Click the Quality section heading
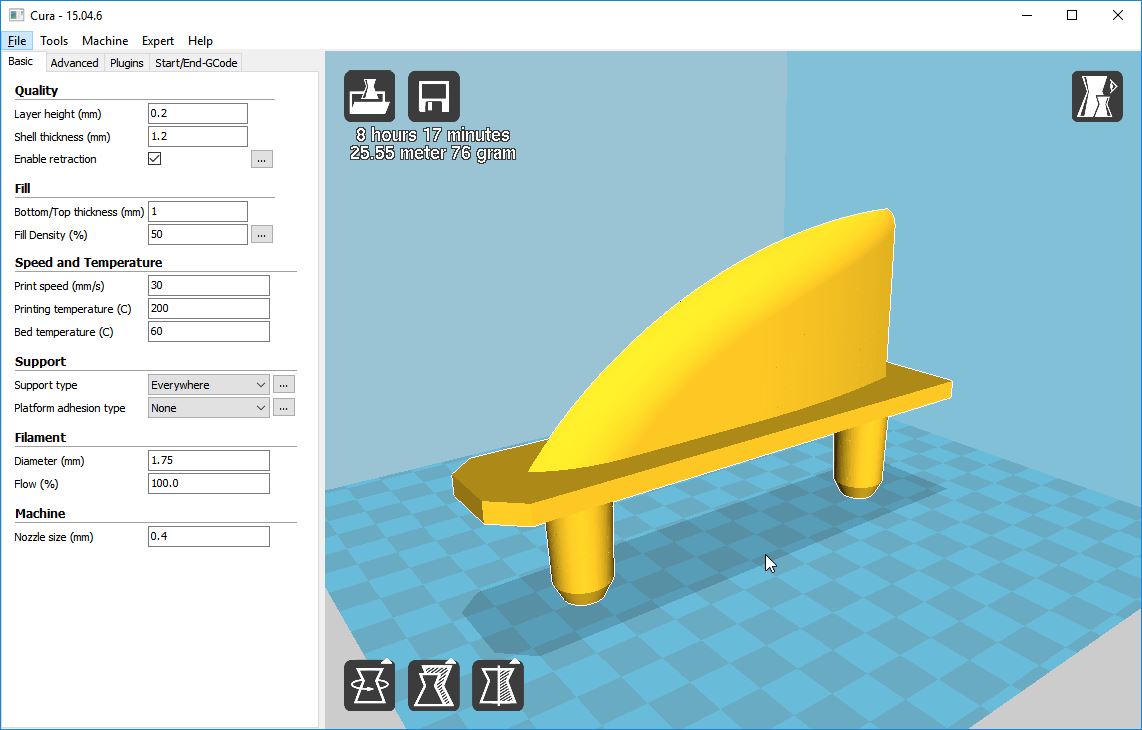 pyautogui.click(x=36, y=90)
